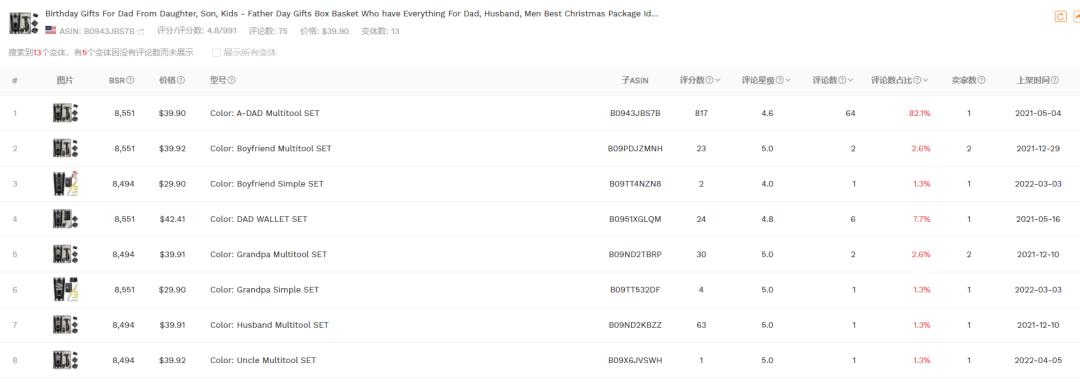Open the 评论星级 column sort dropdown
1080x382 pixels.
tap(788, 81)
